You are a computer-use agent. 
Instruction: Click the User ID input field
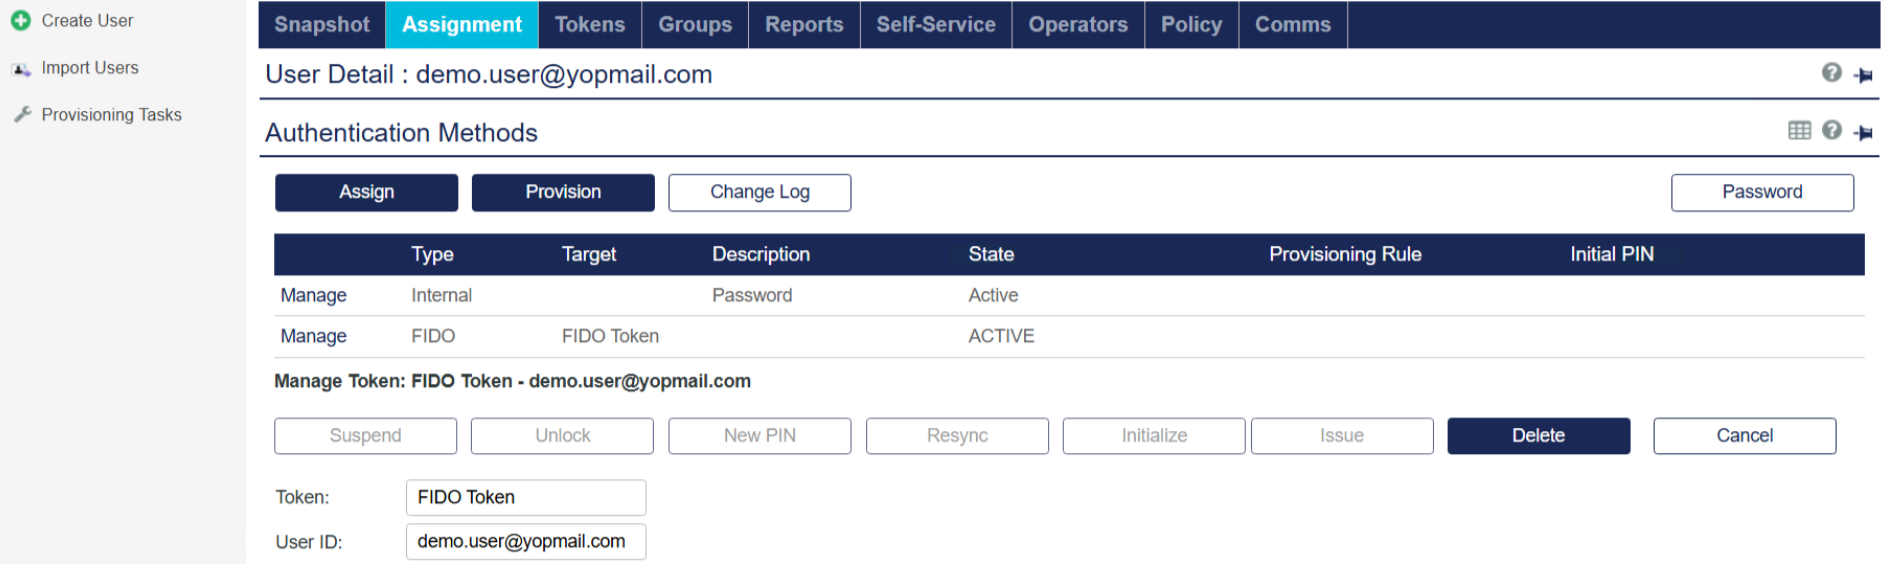point(525,542)
